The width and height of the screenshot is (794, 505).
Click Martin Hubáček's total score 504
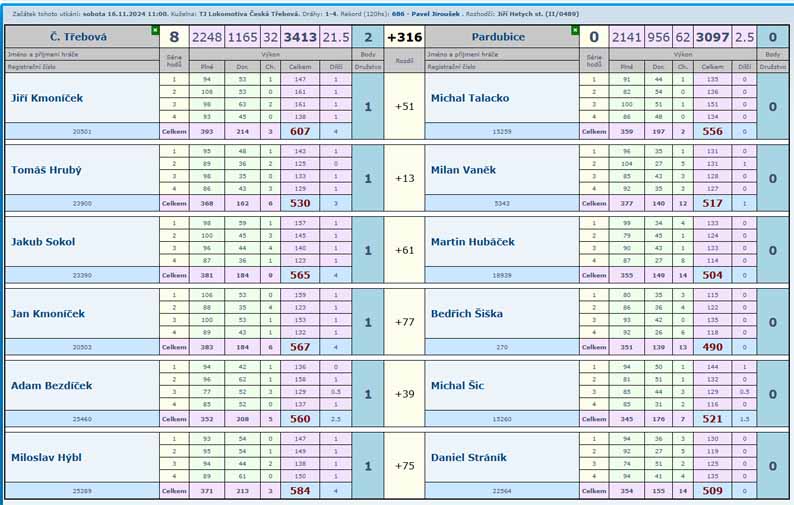(712, 275)
